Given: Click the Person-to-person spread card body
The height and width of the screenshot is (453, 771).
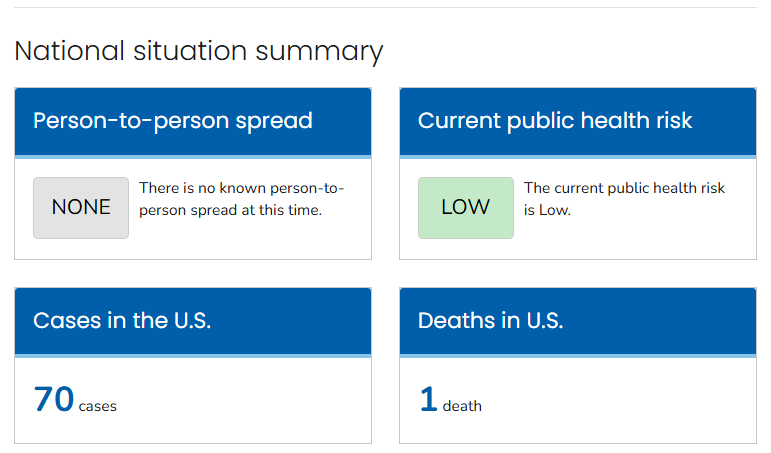Looking at the screenshot, I should point(193,209).
